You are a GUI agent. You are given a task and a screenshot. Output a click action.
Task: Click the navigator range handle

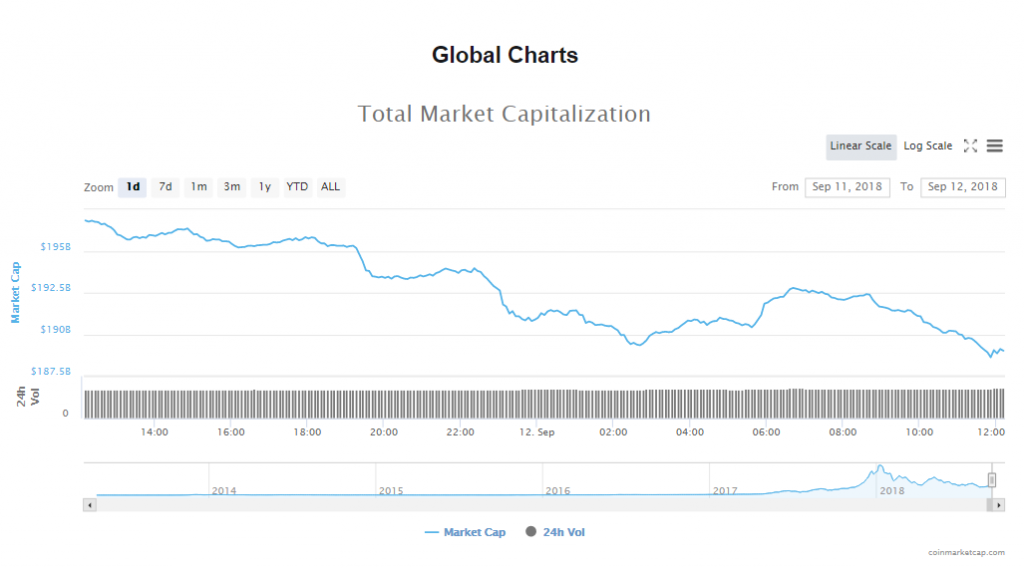click(992, 479)
